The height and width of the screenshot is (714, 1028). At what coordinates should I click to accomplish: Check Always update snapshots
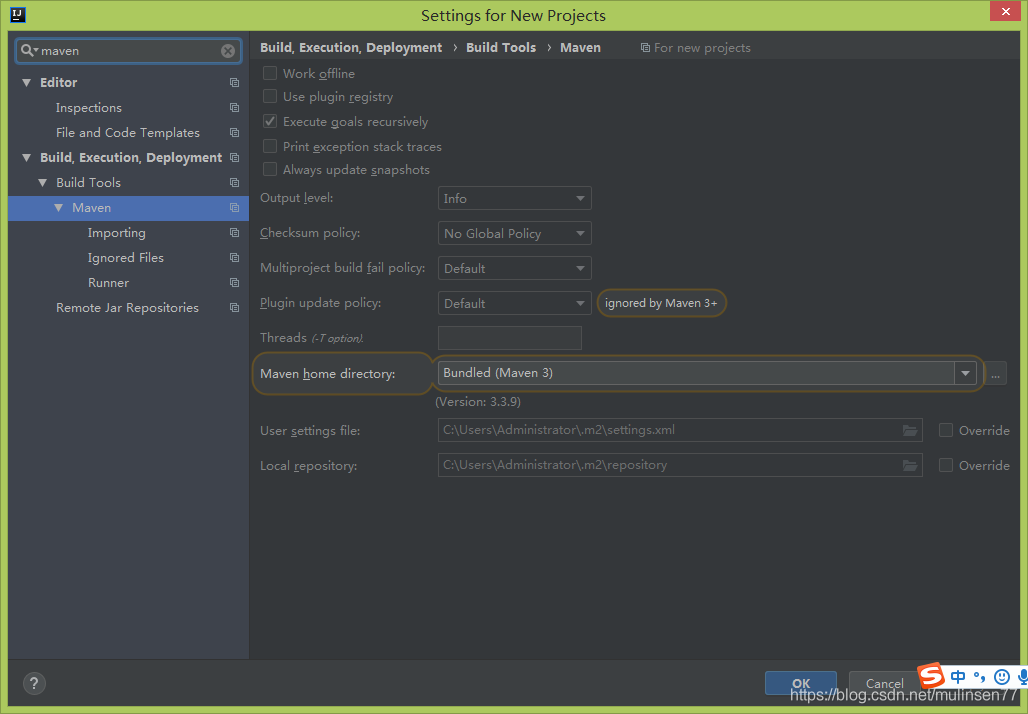269,169
